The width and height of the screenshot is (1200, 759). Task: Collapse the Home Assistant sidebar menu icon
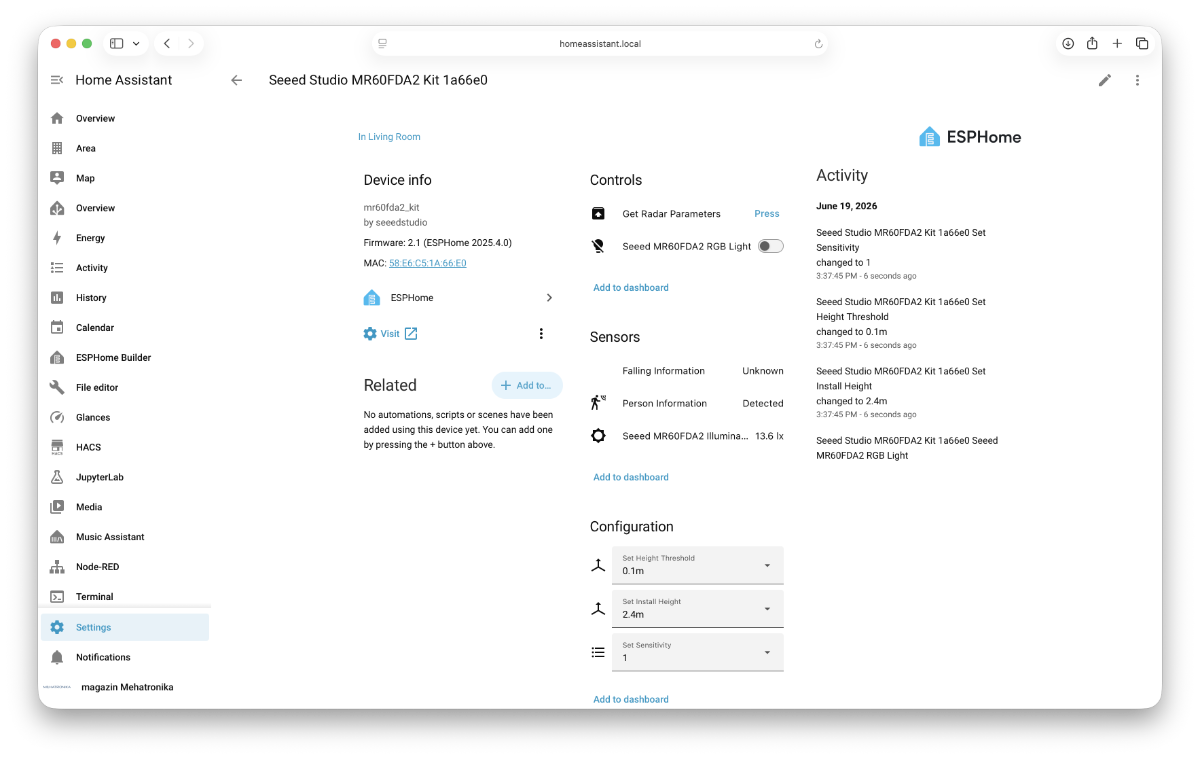(x=57, y=80)
